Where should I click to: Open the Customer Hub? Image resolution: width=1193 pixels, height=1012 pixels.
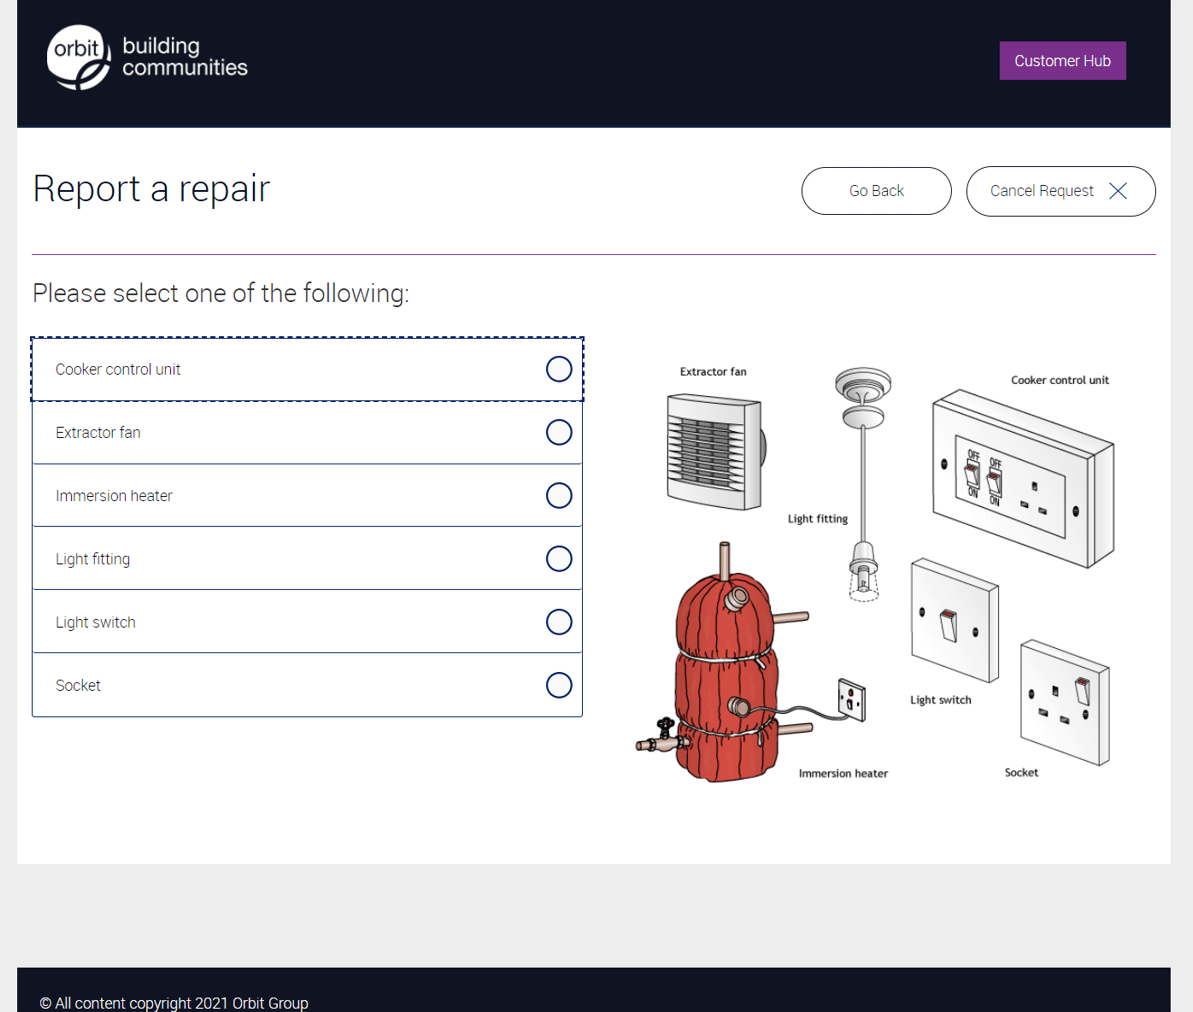1062,61
